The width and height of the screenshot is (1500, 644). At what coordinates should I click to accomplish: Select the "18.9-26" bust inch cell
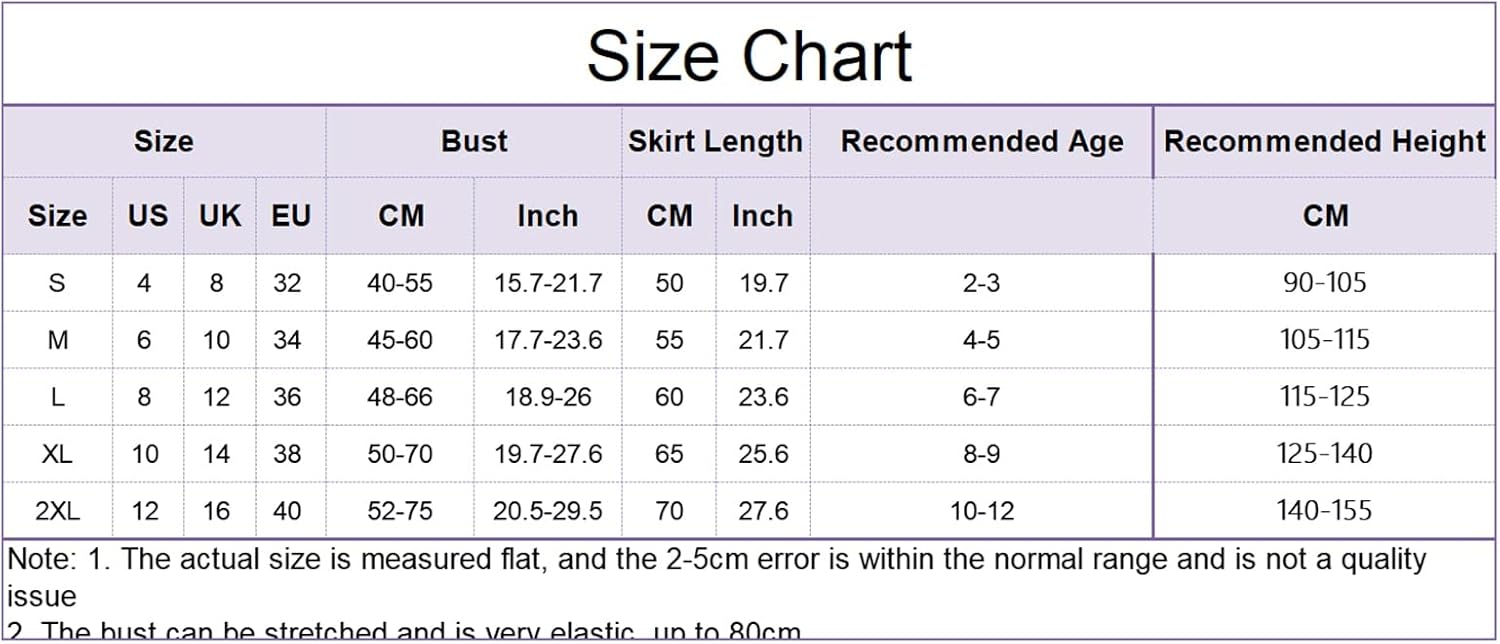[548, 397]
